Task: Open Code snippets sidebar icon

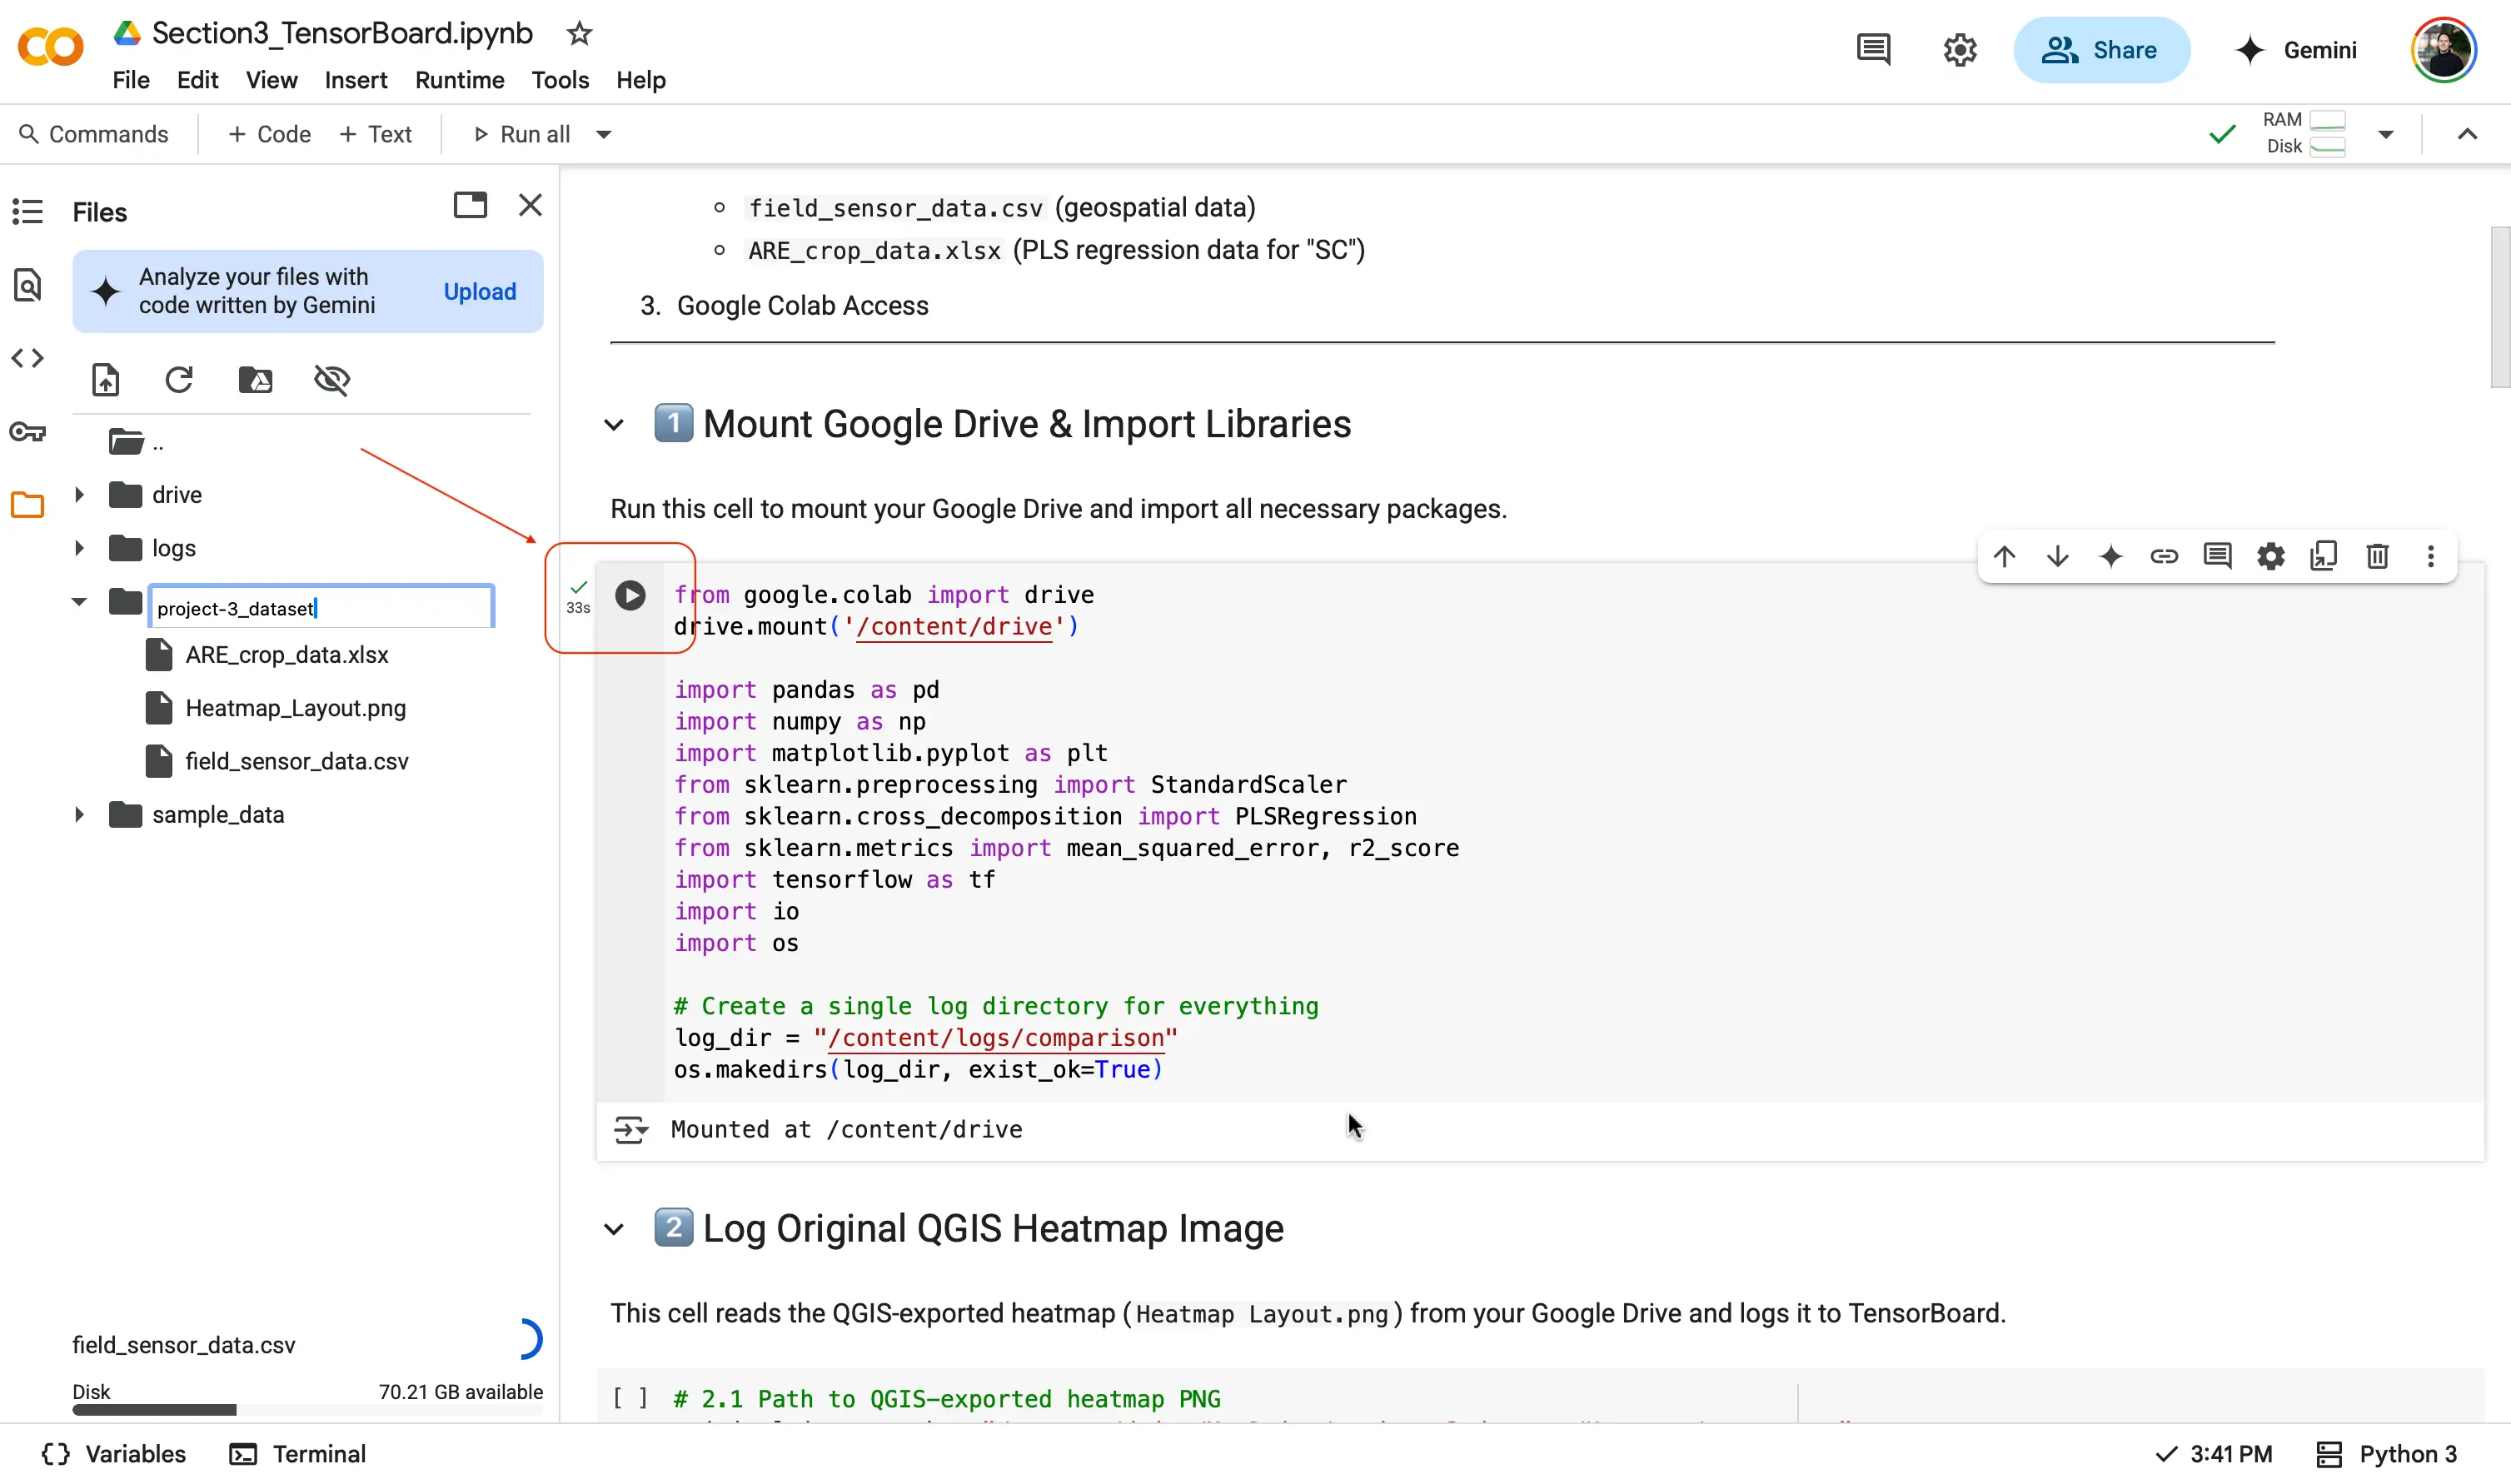Action: (27, 358)
